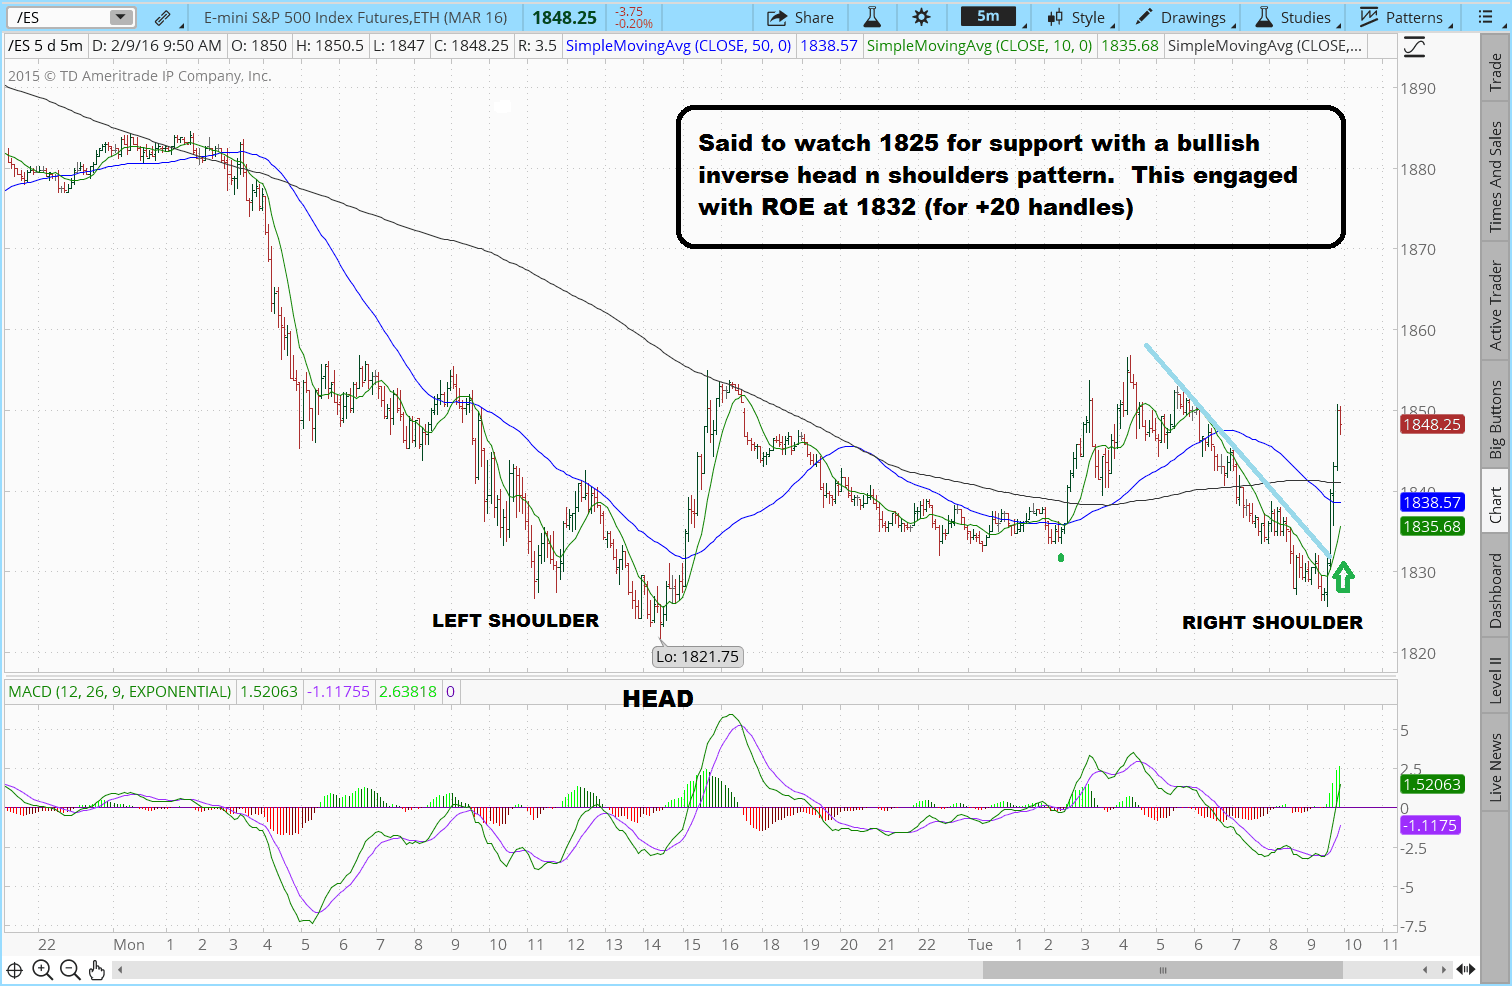Expand the /ES symbol dropdown arrow
The height and width of the screenshot is (986, 1512).
121,17
